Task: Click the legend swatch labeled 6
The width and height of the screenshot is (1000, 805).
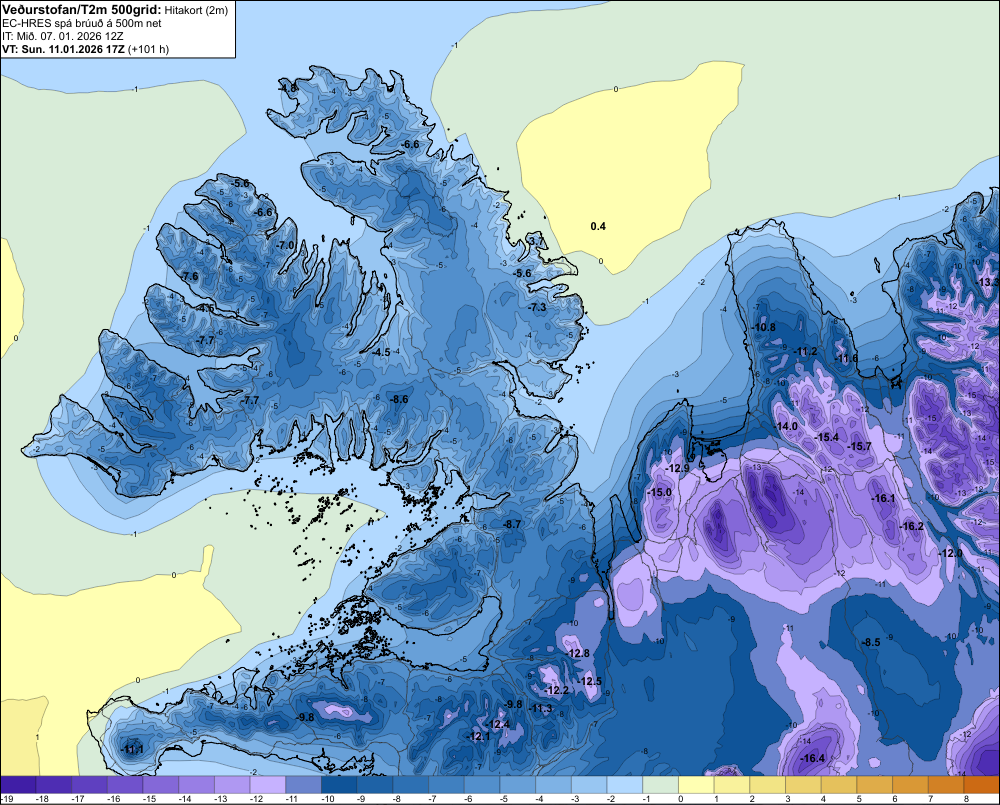Action: 911,785
